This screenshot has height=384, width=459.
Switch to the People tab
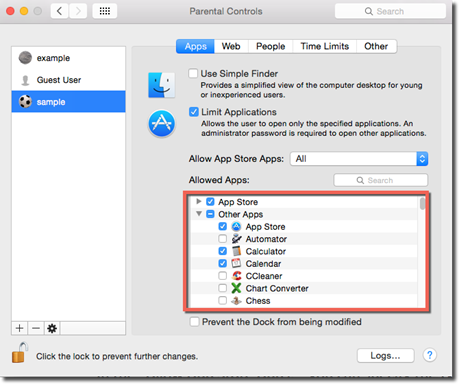(x=271, y=46)
